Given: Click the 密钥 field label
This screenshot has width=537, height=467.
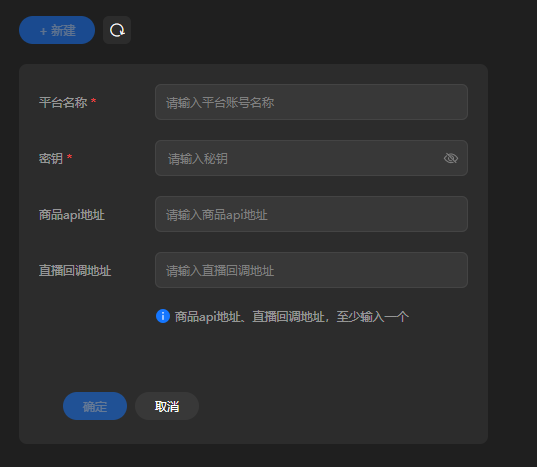Looking at the screenshot, I should click(51, 159).
